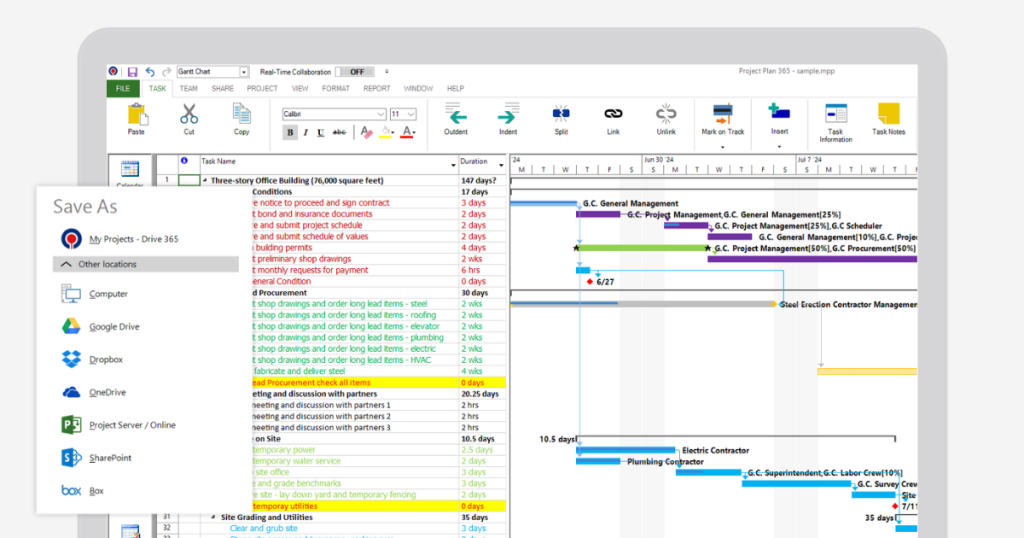Open the Task Information icon
The width and height of the screenshot is (1024, 538).
point(835,114)
